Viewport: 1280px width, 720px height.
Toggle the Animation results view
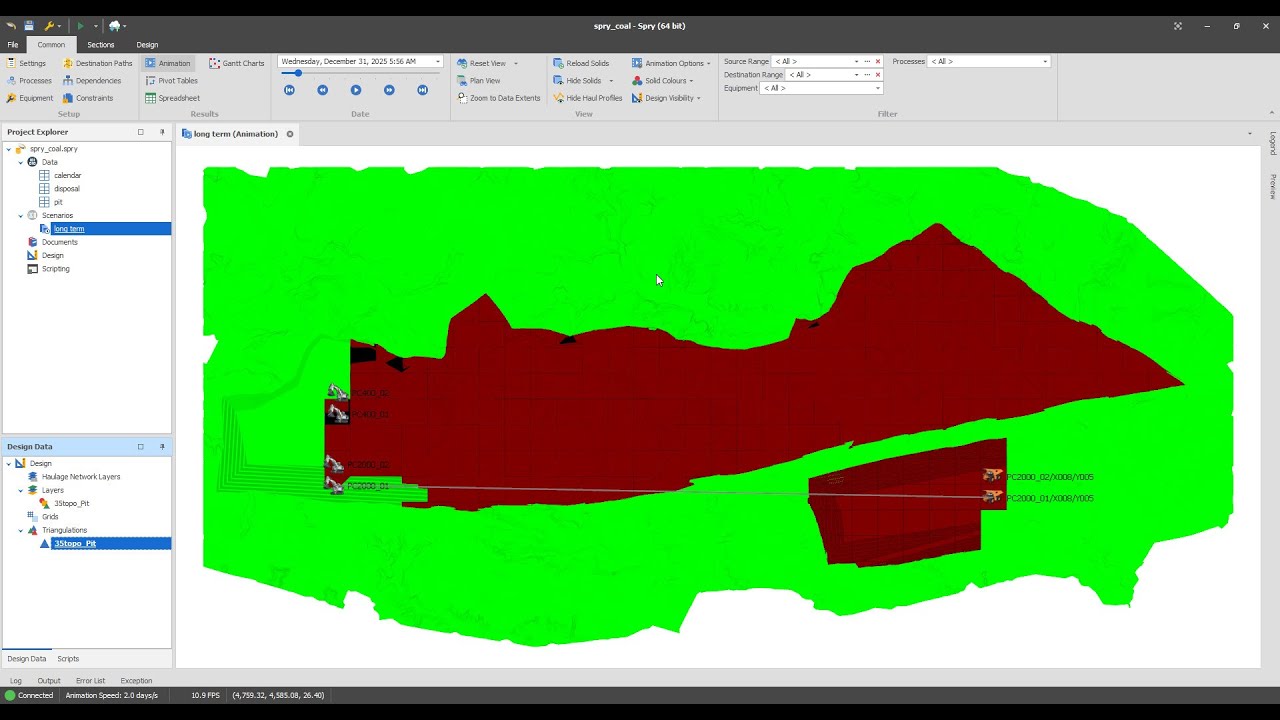click(x=168, y=63)
